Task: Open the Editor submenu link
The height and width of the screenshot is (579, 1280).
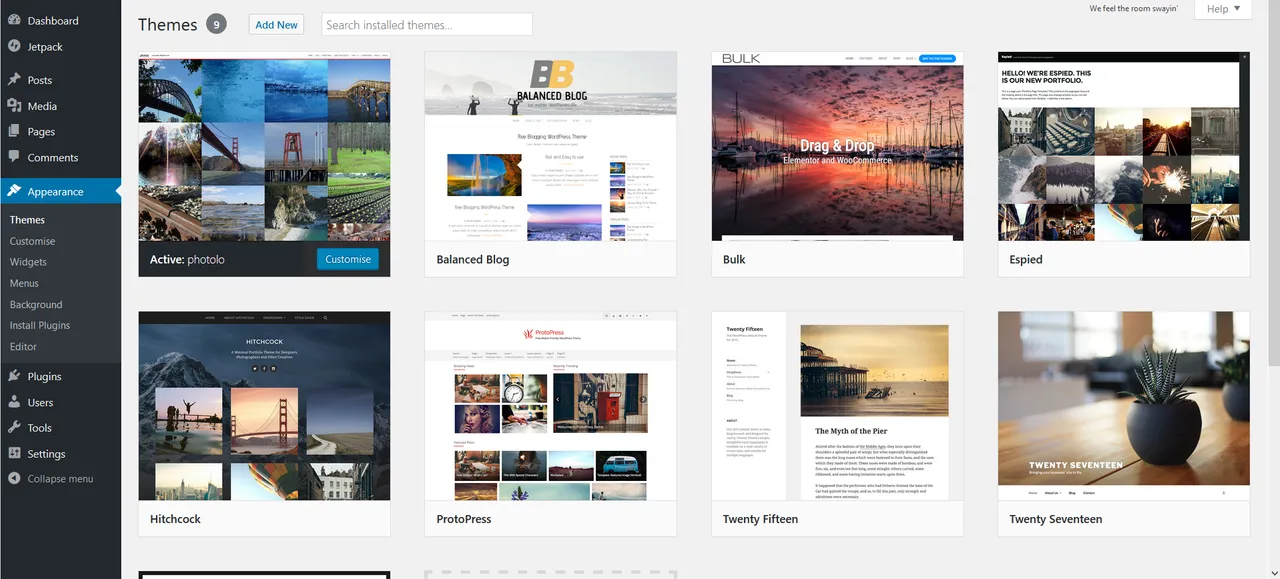Action: [x=23, y=347]
